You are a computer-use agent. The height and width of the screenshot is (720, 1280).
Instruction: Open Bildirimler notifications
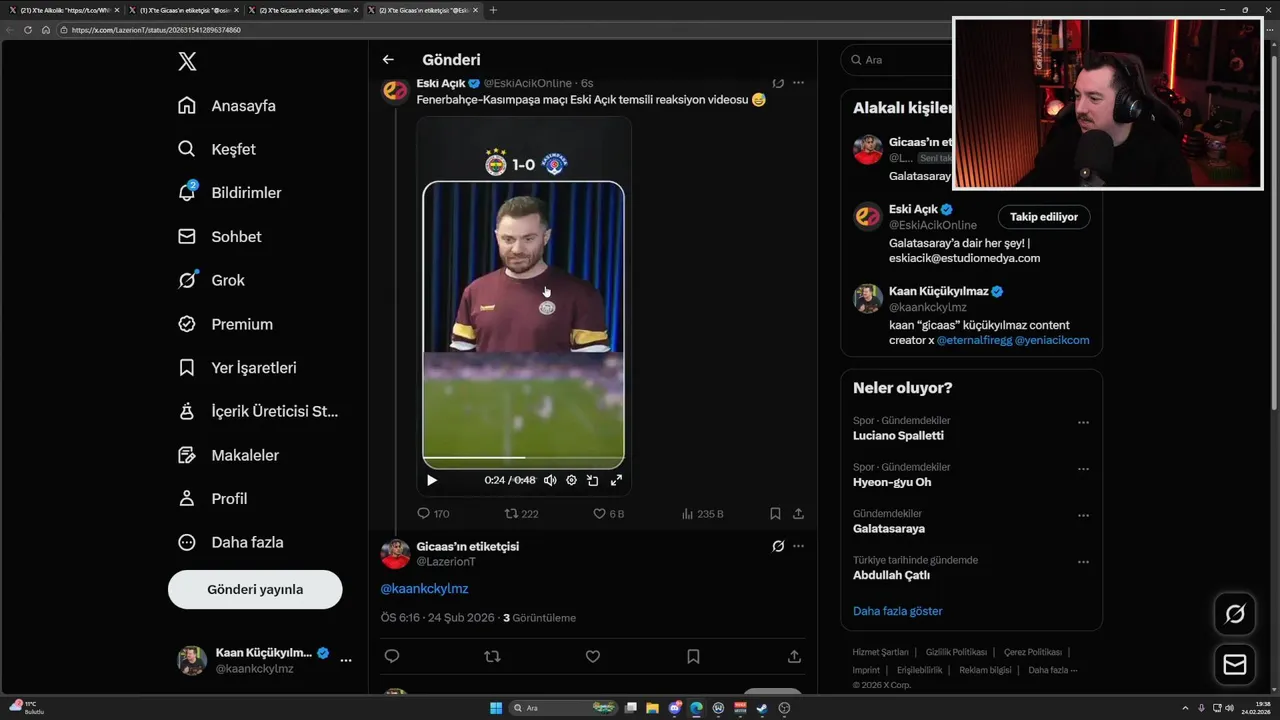pos(229,193)
